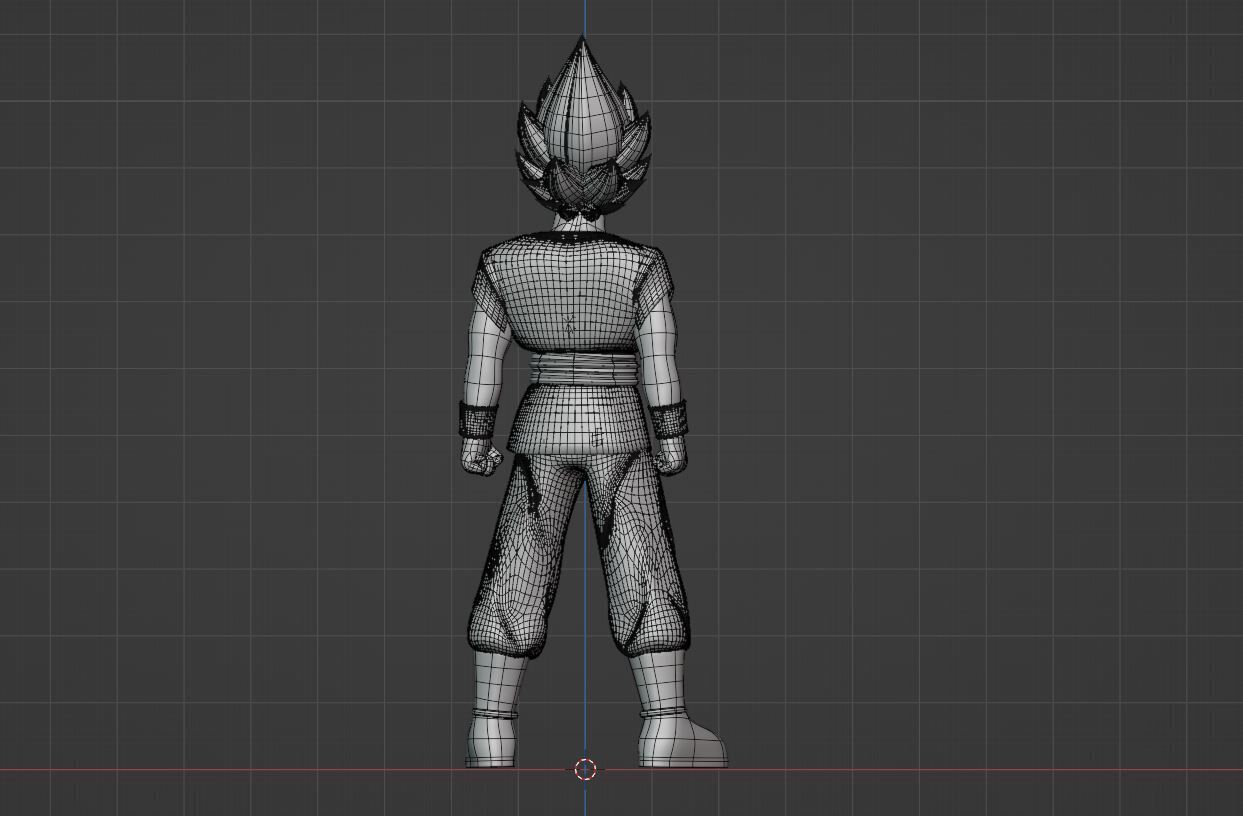The image size is (1243, 816).
Task: Select the wristband on the right arm
Action: point(669,417)
